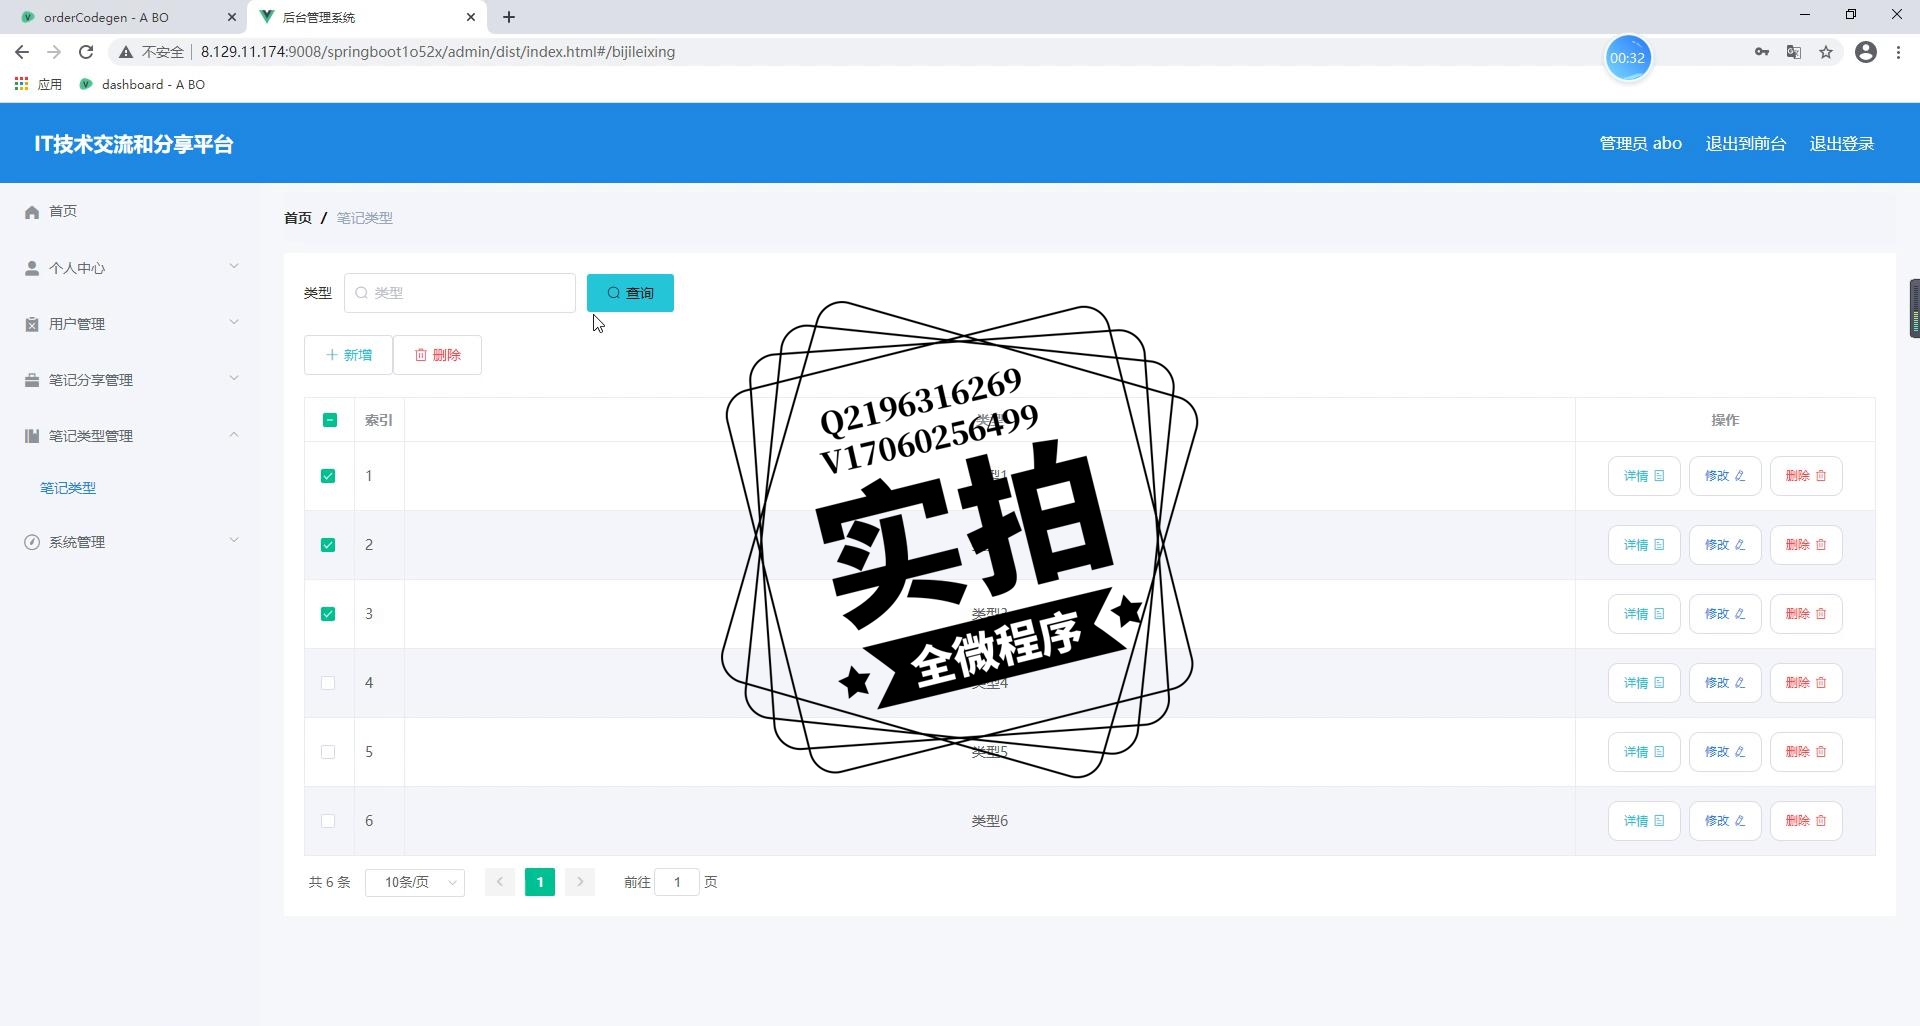
Task: Open the dashboard - A BO bookmark
Action: tap(142, 84)
